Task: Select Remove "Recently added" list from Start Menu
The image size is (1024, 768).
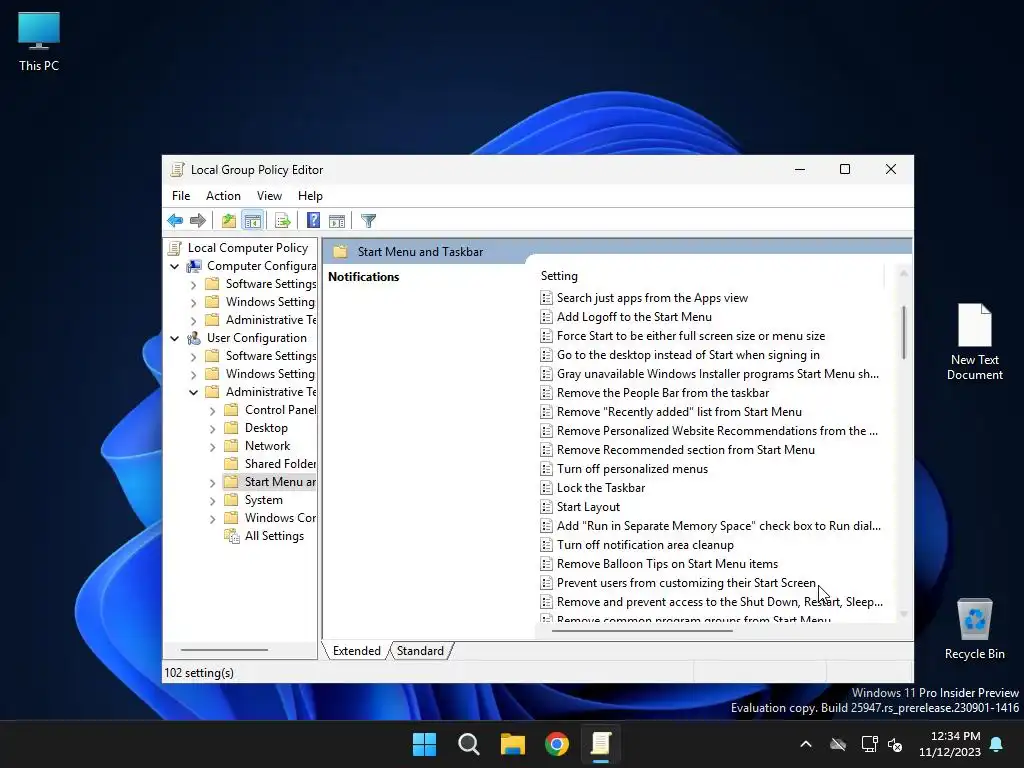Action: click(679, 412)
